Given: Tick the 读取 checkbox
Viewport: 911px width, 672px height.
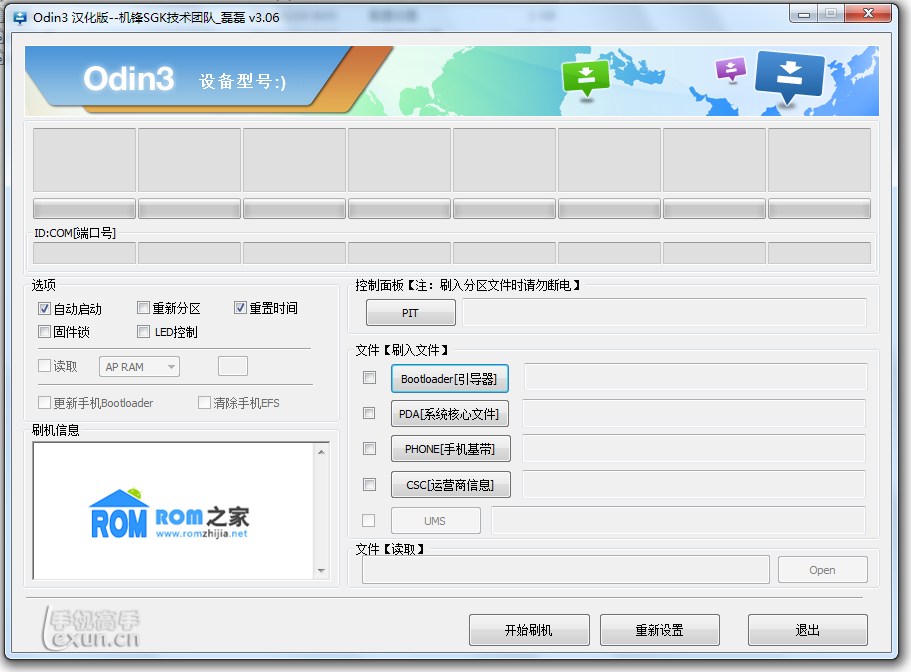Looking at the screenshot, I should pos(44,365).
